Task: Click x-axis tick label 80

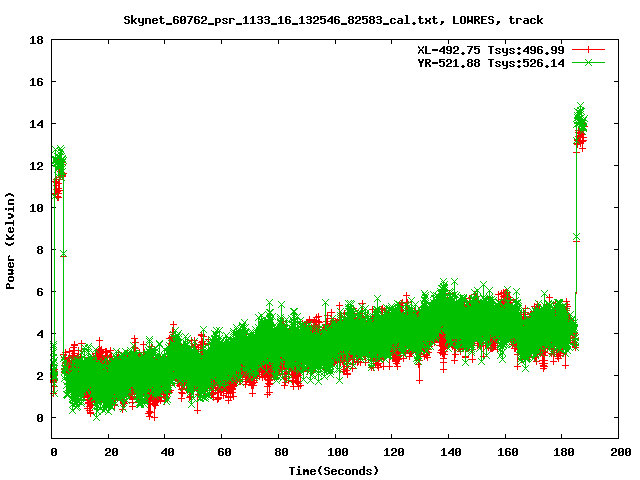Action: [281, 452]
